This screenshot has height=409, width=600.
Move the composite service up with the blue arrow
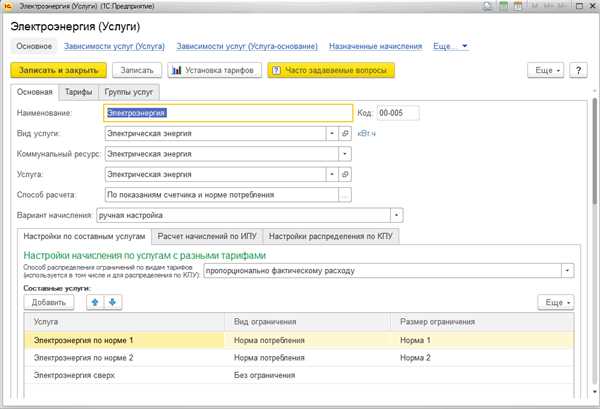click(95, 302)
